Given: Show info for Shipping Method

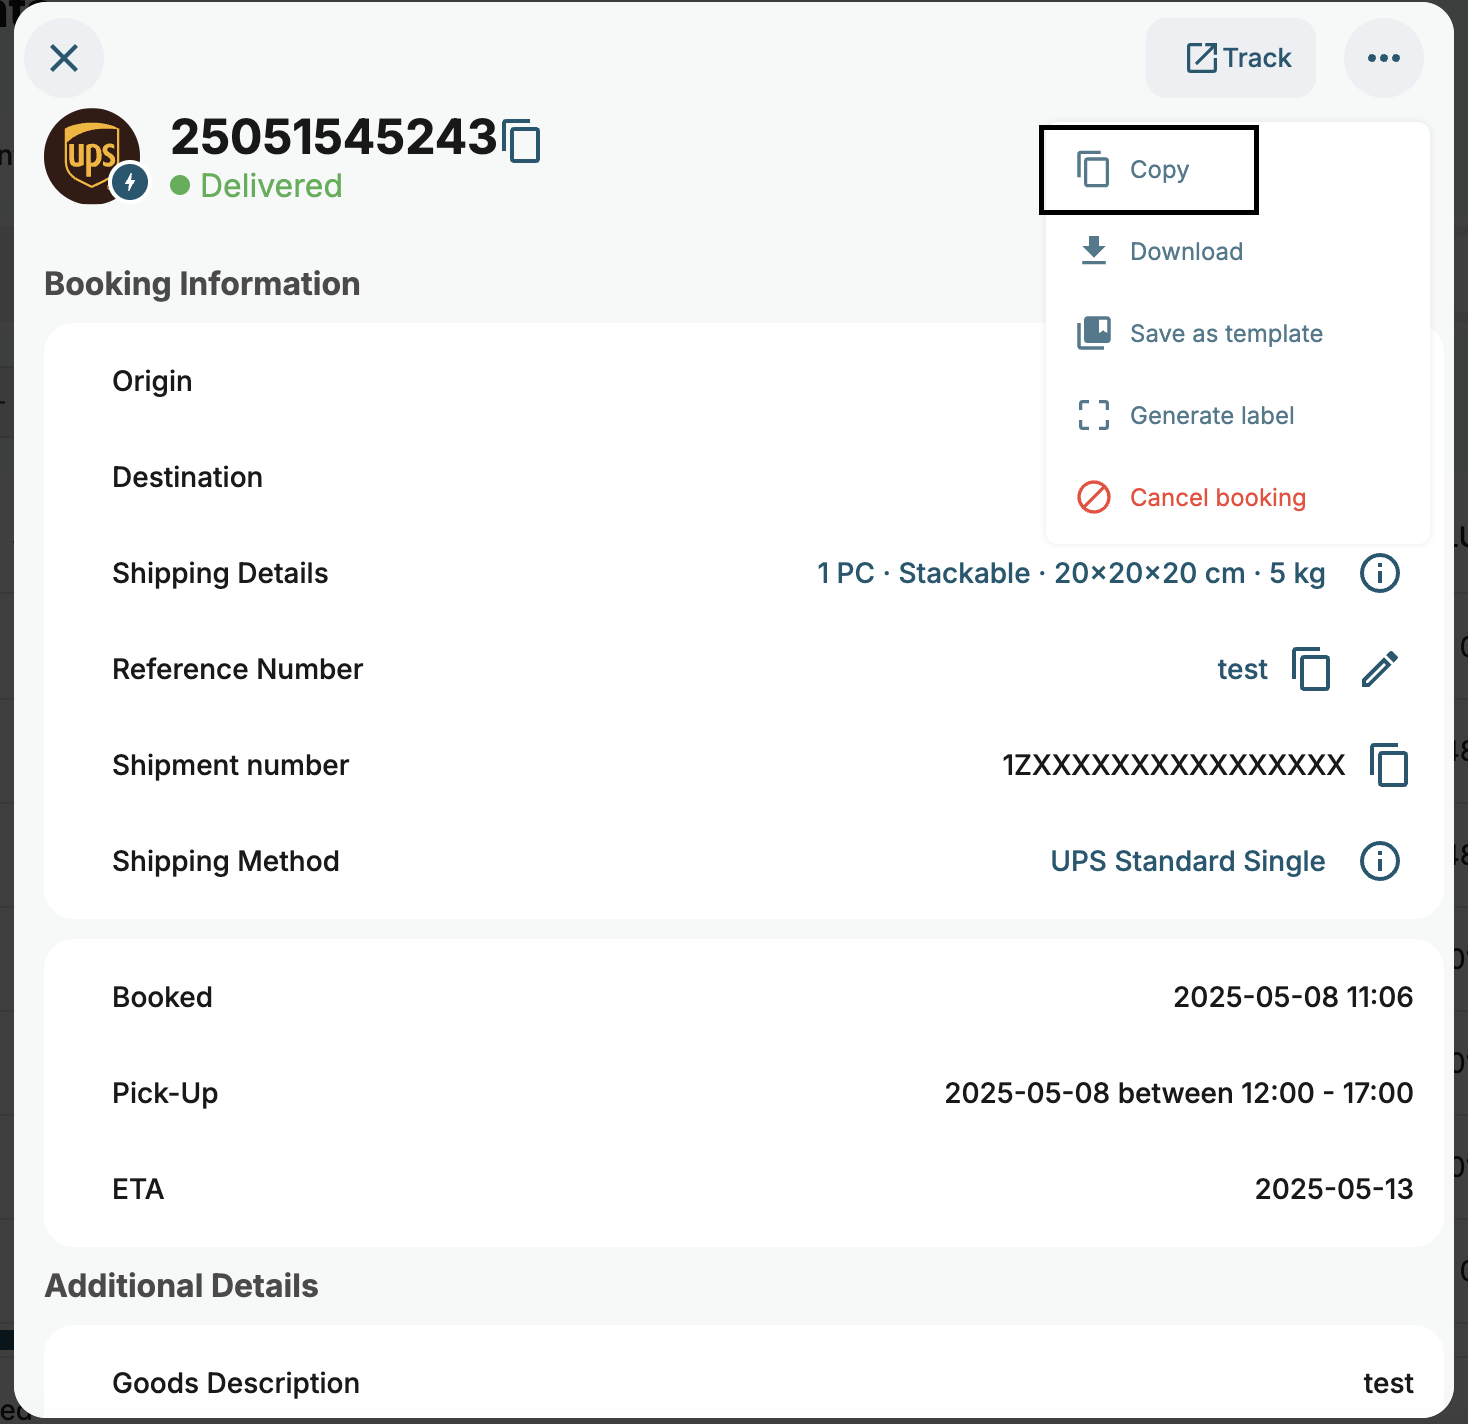Looking at the screenshot, I should point(1379,862).
